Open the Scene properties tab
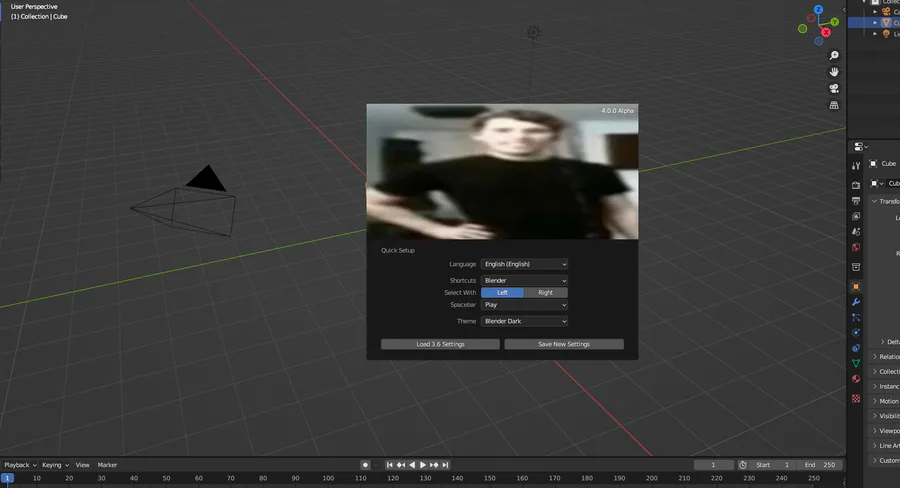 coord(856,231)
